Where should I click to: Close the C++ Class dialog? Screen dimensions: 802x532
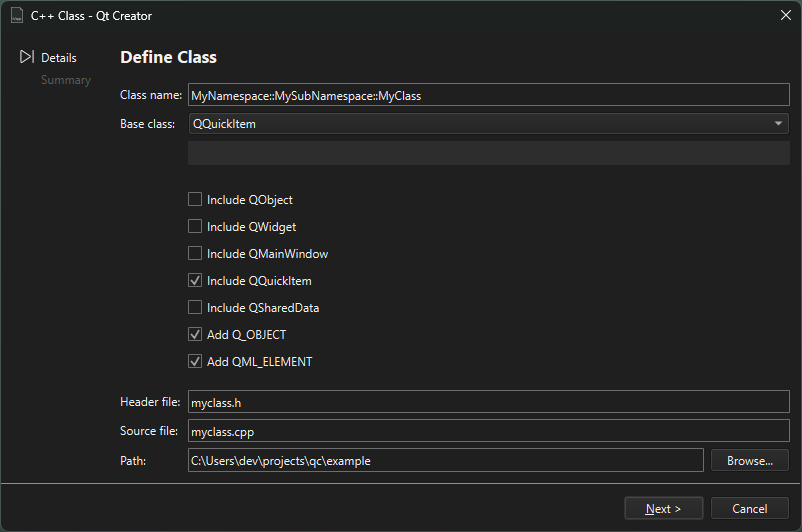[x=785, y=16]
